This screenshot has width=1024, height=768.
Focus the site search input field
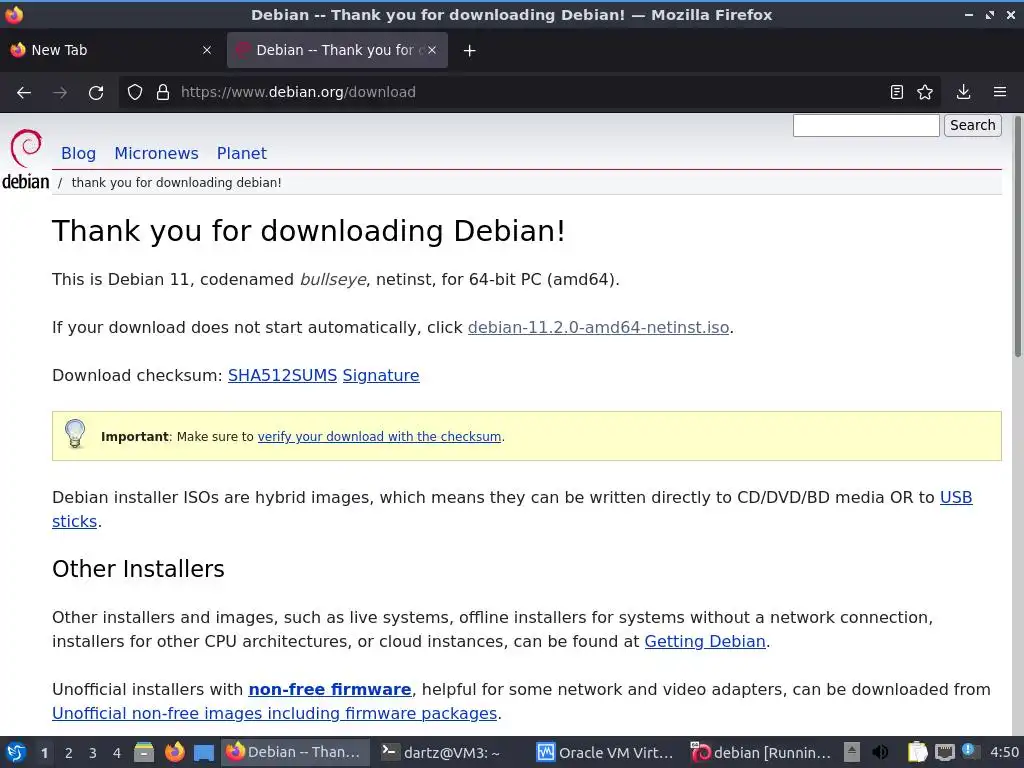point(866,125)
